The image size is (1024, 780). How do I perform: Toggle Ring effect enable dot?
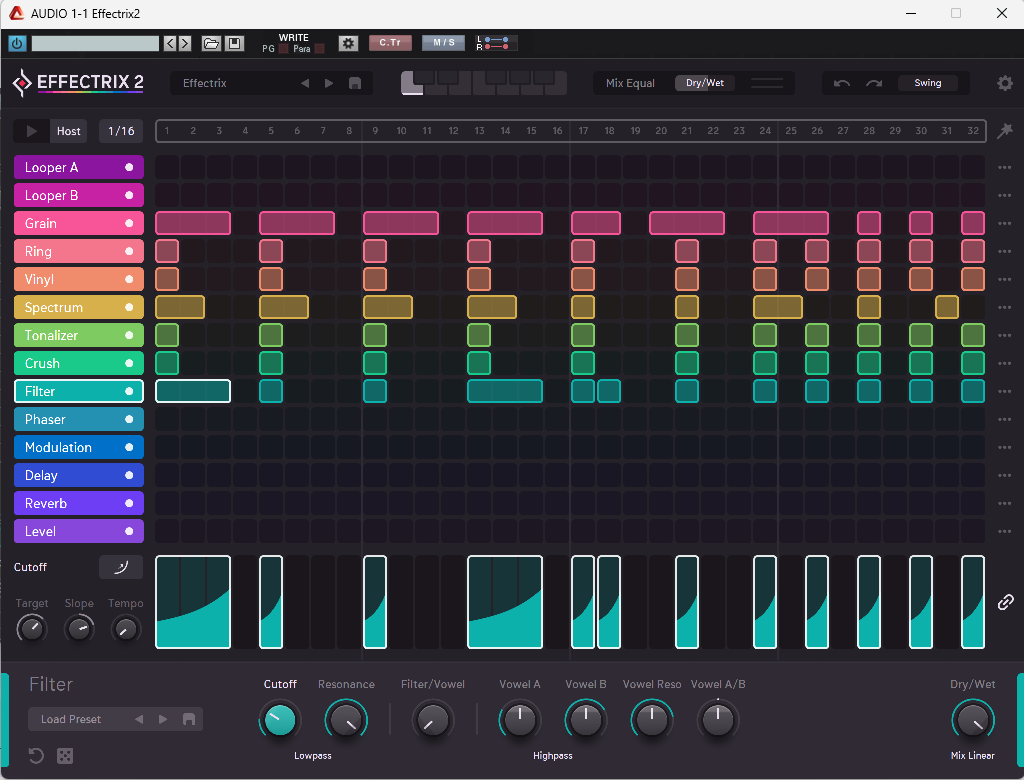[129, 252]
